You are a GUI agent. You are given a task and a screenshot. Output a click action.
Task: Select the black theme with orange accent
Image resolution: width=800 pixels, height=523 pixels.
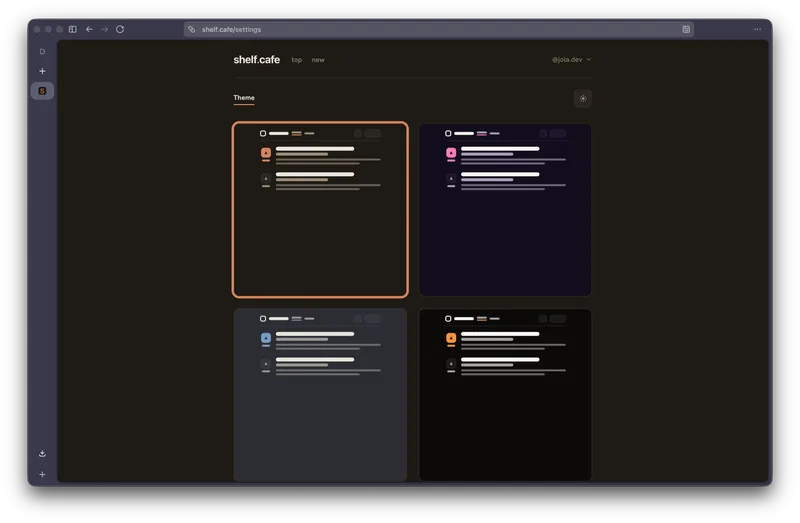tap(505, 394)
